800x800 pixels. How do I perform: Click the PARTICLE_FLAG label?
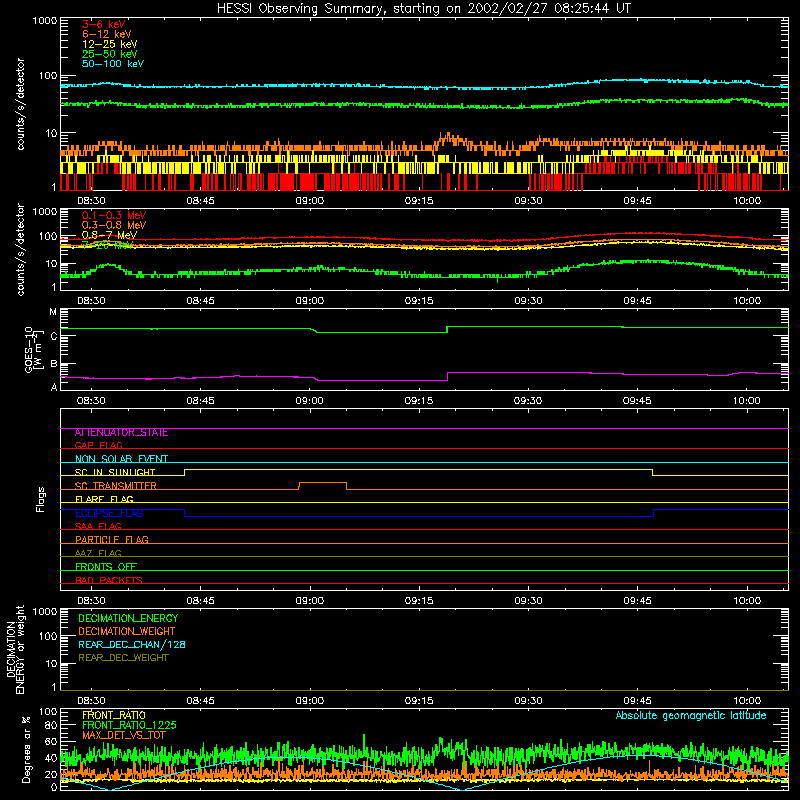(x=112, y=540)
